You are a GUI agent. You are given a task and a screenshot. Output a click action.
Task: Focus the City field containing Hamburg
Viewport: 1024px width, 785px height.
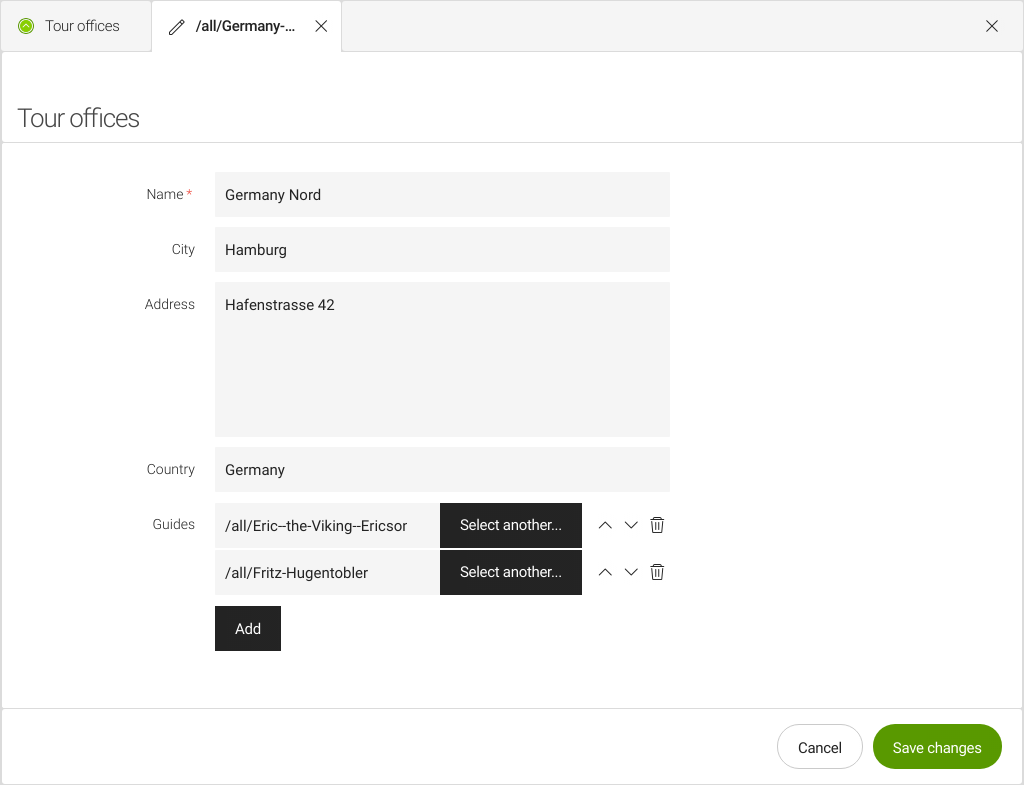click(x=441, y=250)
